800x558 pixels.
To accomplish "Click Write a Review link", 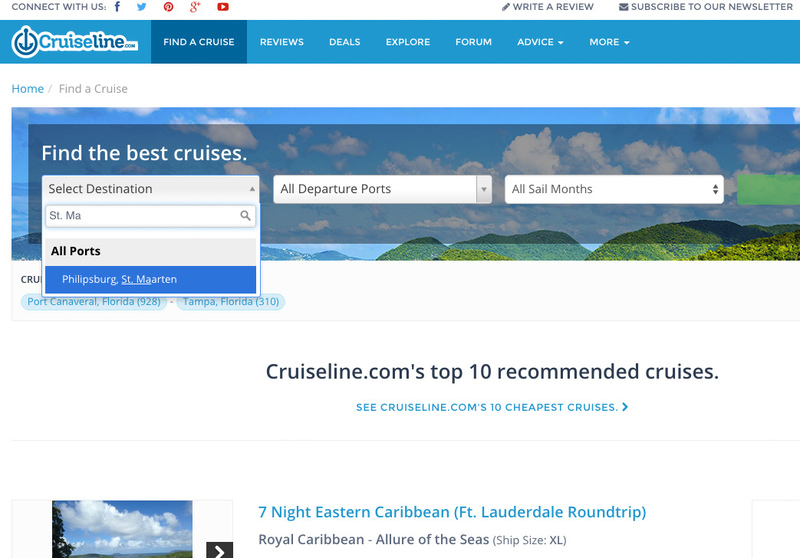I will pyautogui.click(x=548, y=7).
